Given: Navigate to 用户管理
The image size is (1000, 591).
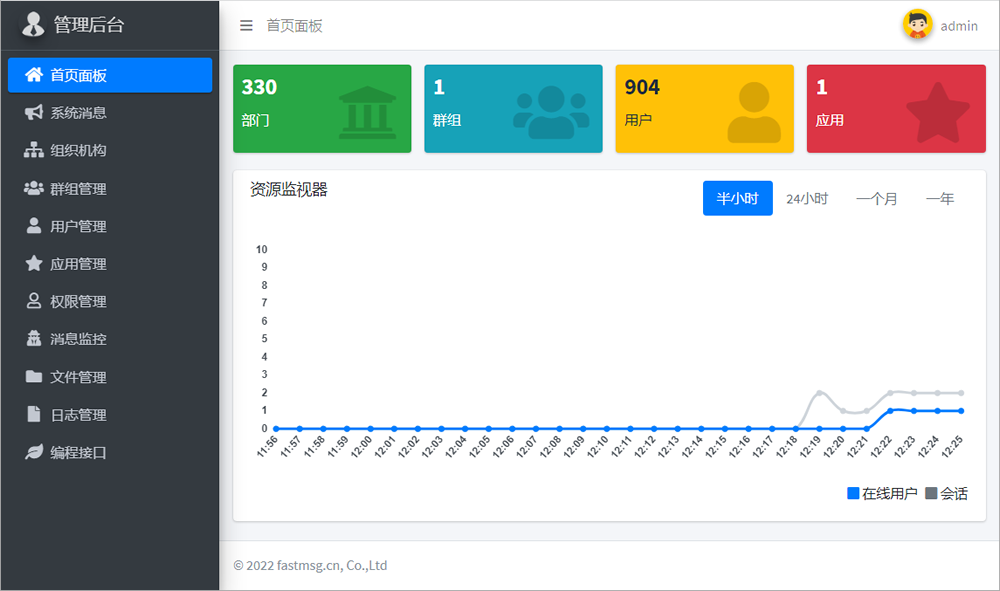Looking at the screenshot, I should click(x=110, y=226).
